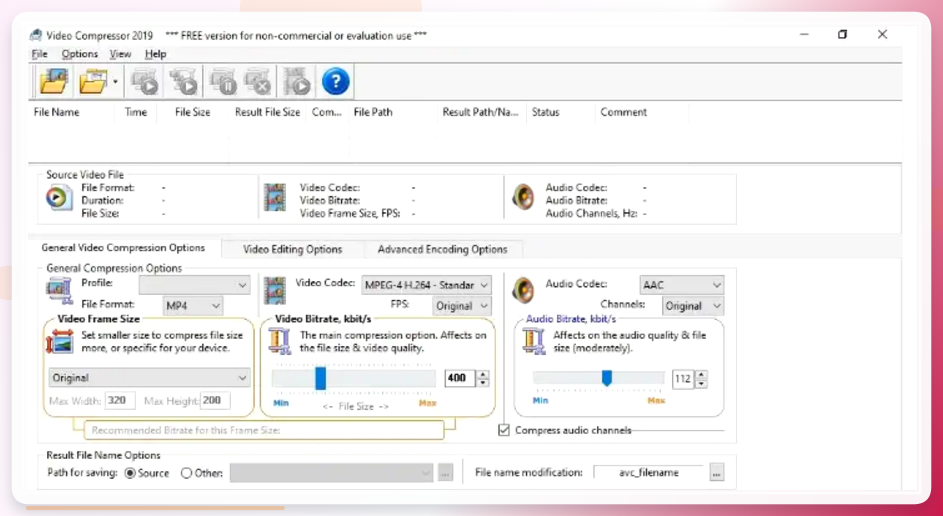Click the Recommended Bitrate for this Frame Size field
This screenshot has width=943, height=516.
[264, 430]
